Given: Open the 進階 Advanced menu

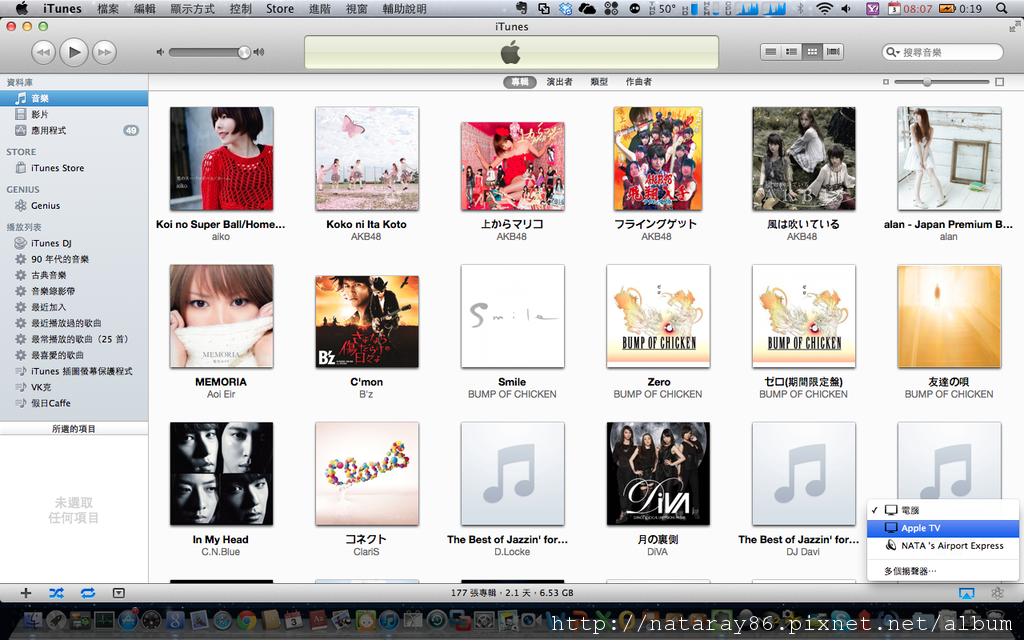Looking at the screenshot, I should 319,8.
